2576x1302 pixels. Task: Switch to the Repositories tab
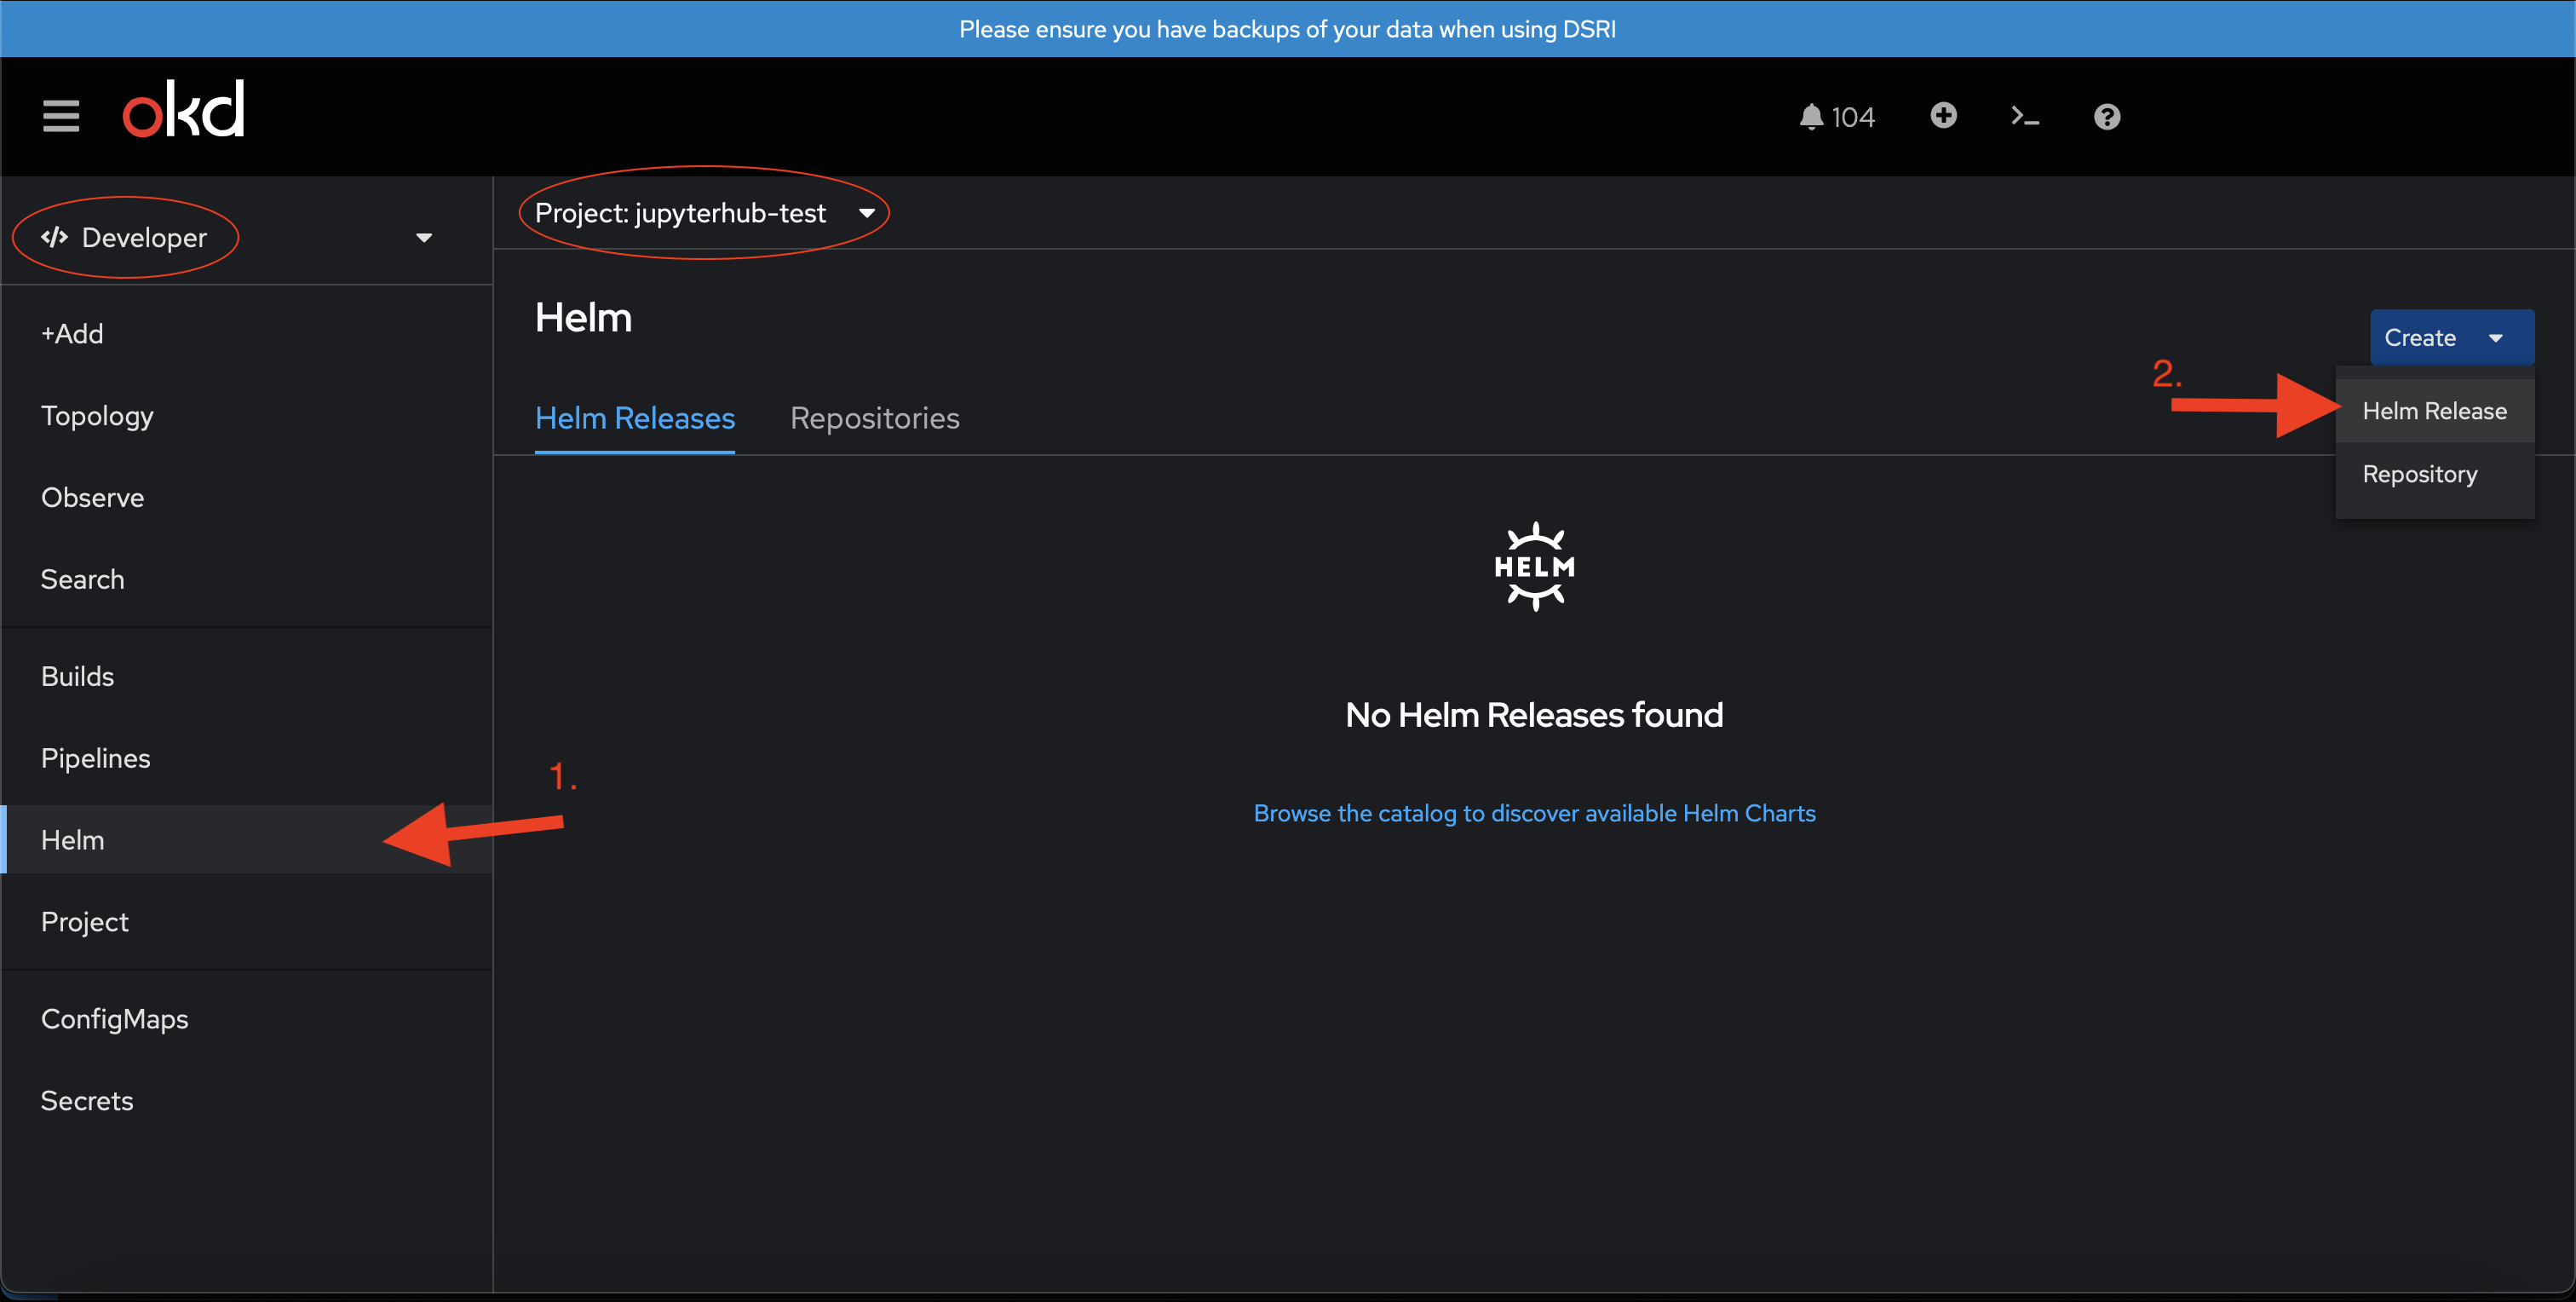874,418
